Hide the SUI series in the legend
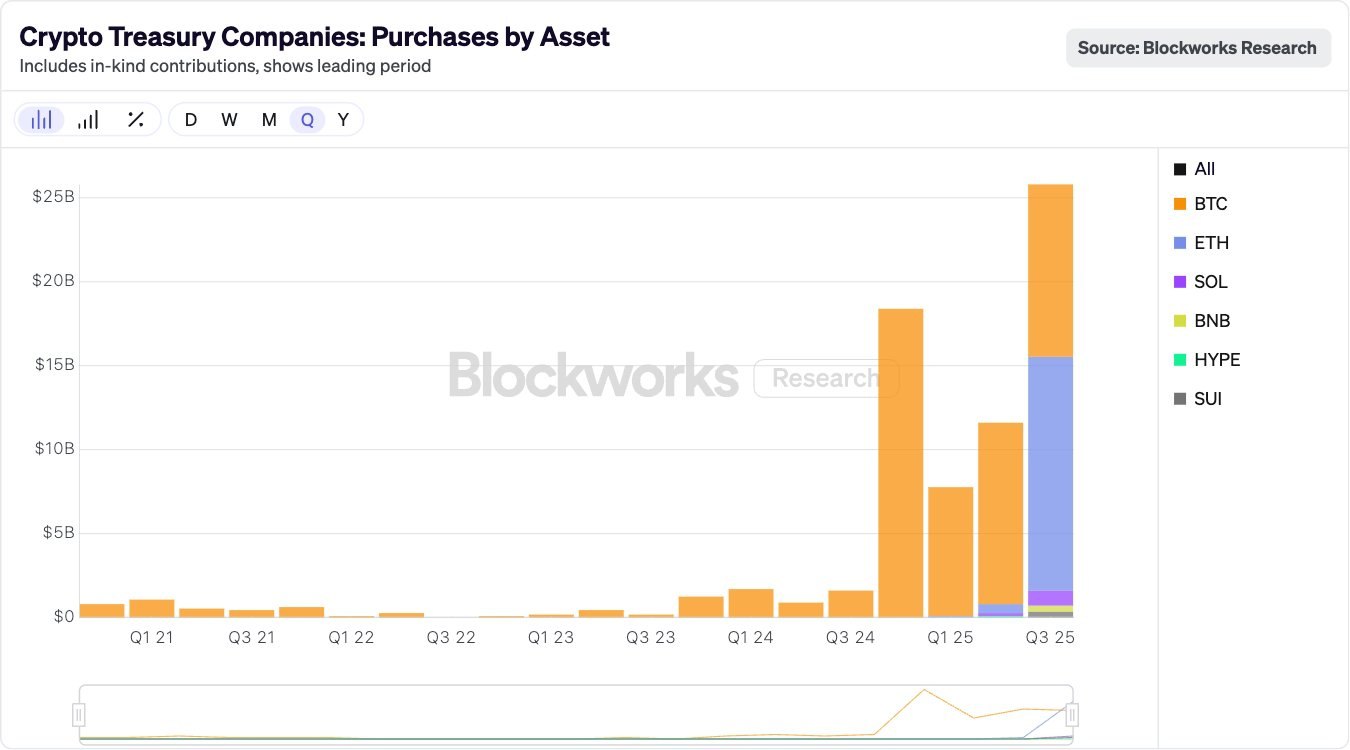This screenshot has width=1350, height=750. (1180, 398)
